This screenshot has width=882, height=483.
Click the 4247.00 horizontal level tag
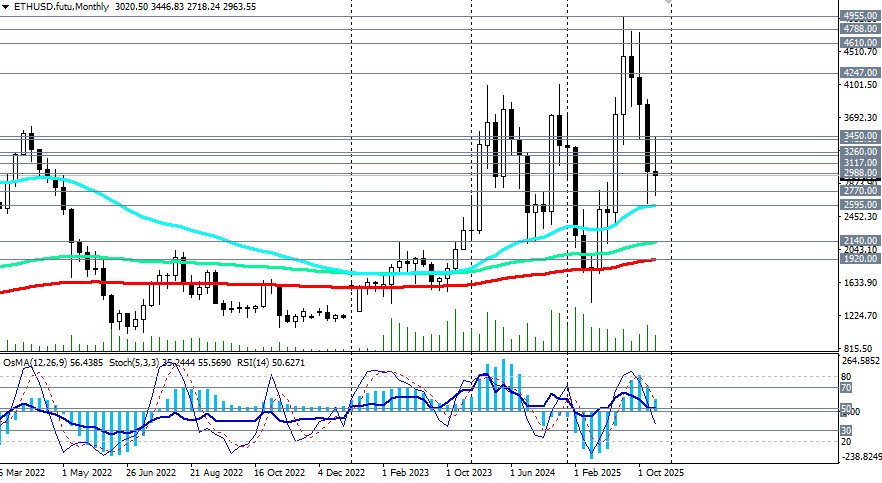pos(860,73)
